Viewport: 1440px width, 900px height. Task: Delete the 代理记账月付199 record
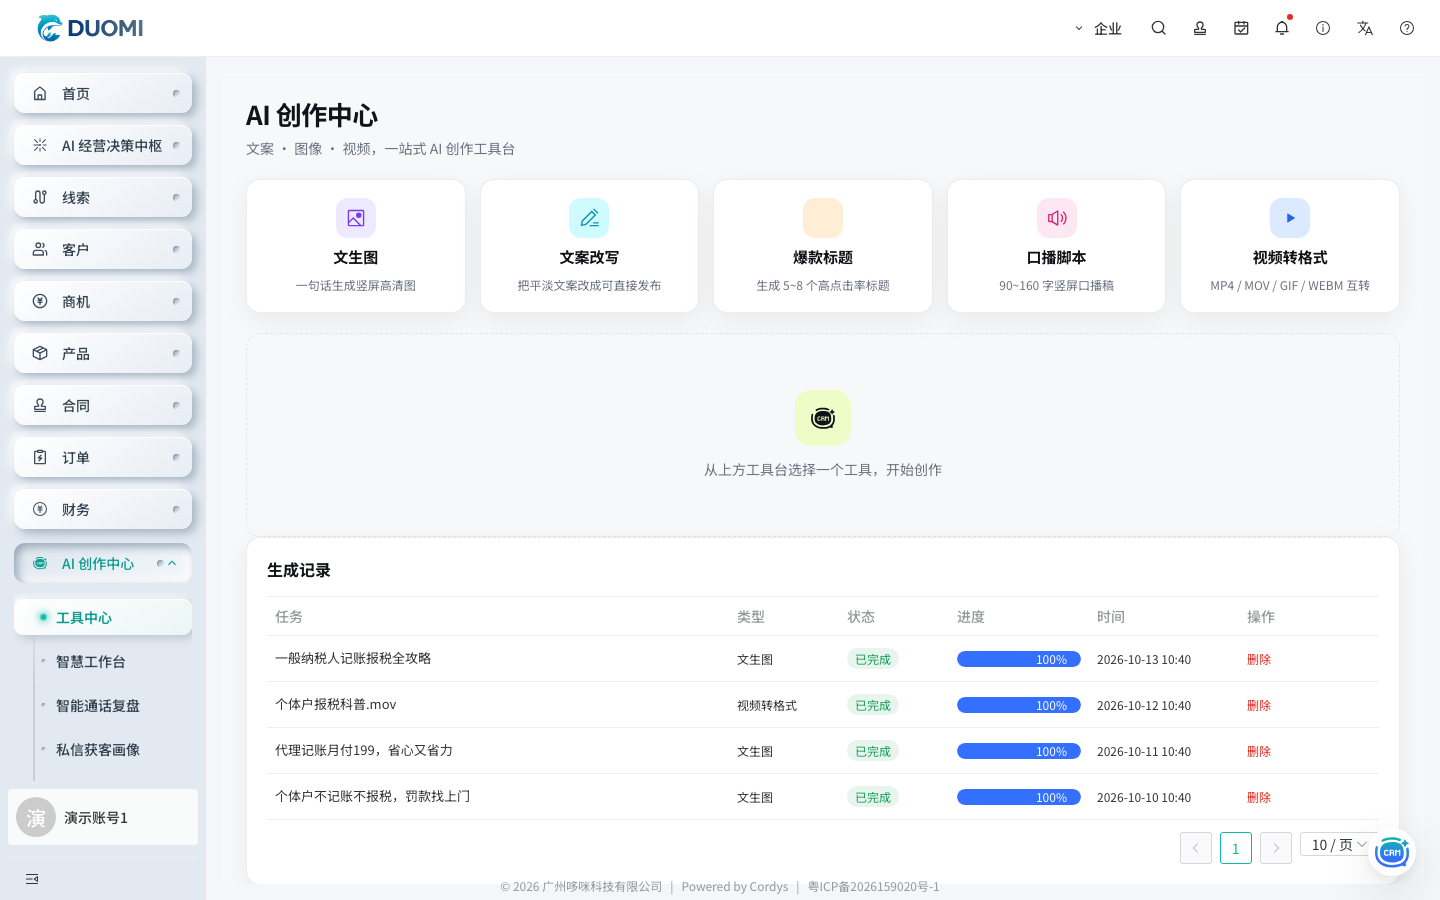click(x=1259, y=752)
